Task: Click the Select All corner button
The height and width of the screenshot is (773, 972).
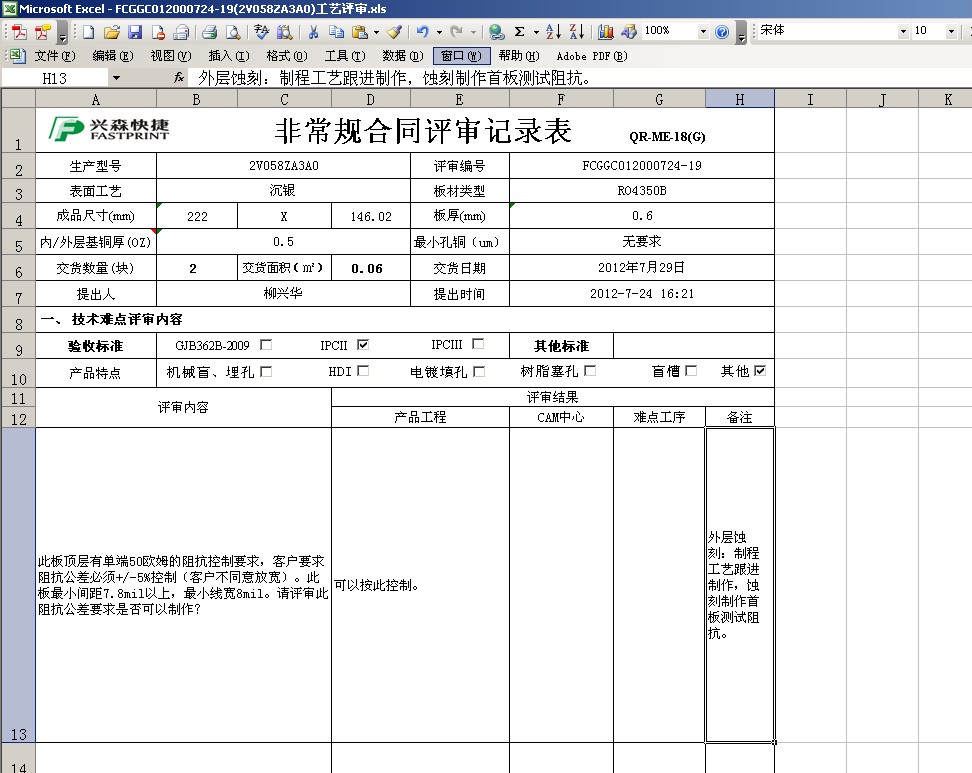Action: pos(19,99)
